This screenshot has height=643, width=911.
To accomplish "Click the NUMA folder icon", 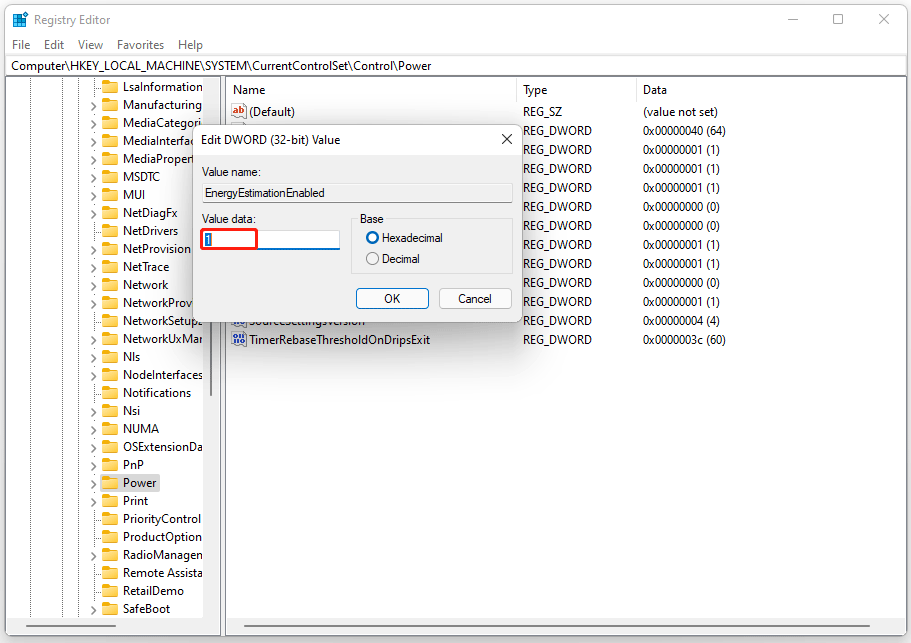I will [109, 429].
